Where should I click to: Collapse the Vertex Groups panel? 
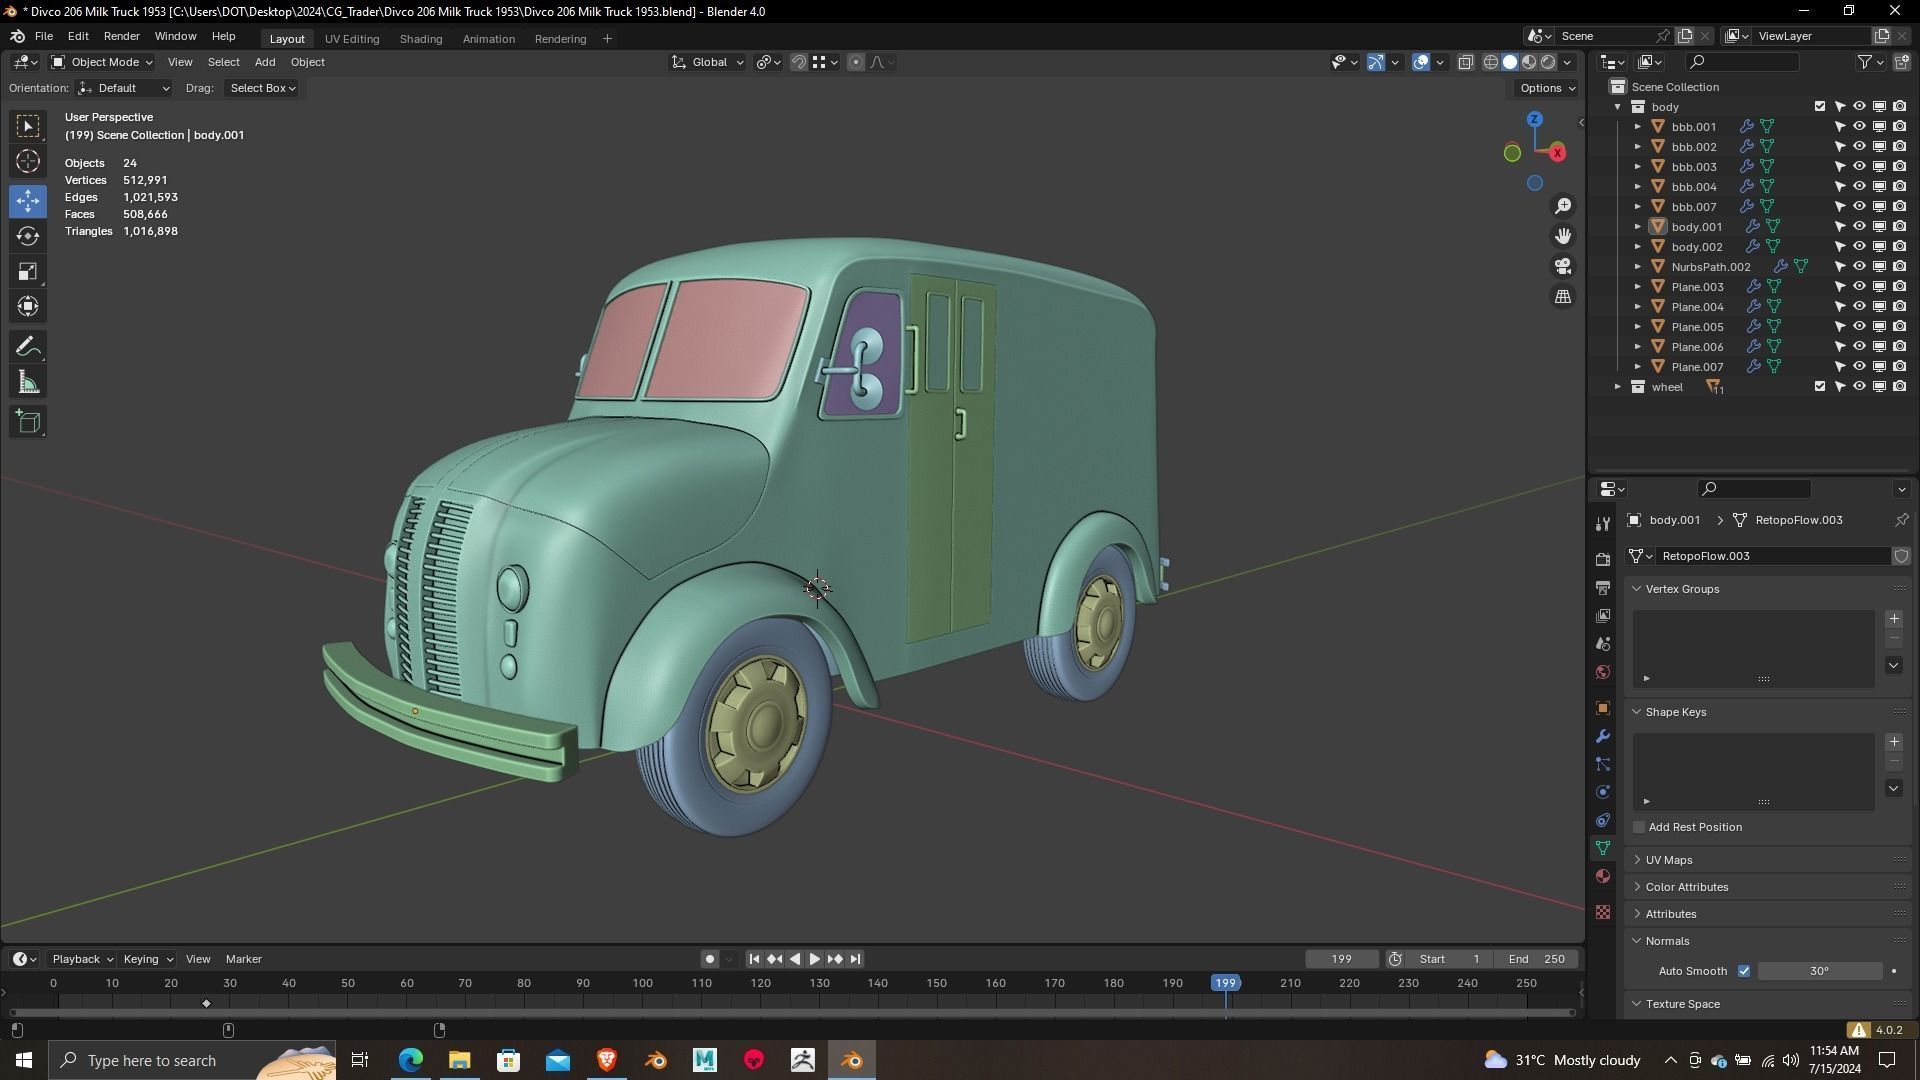click(1682, 589)
